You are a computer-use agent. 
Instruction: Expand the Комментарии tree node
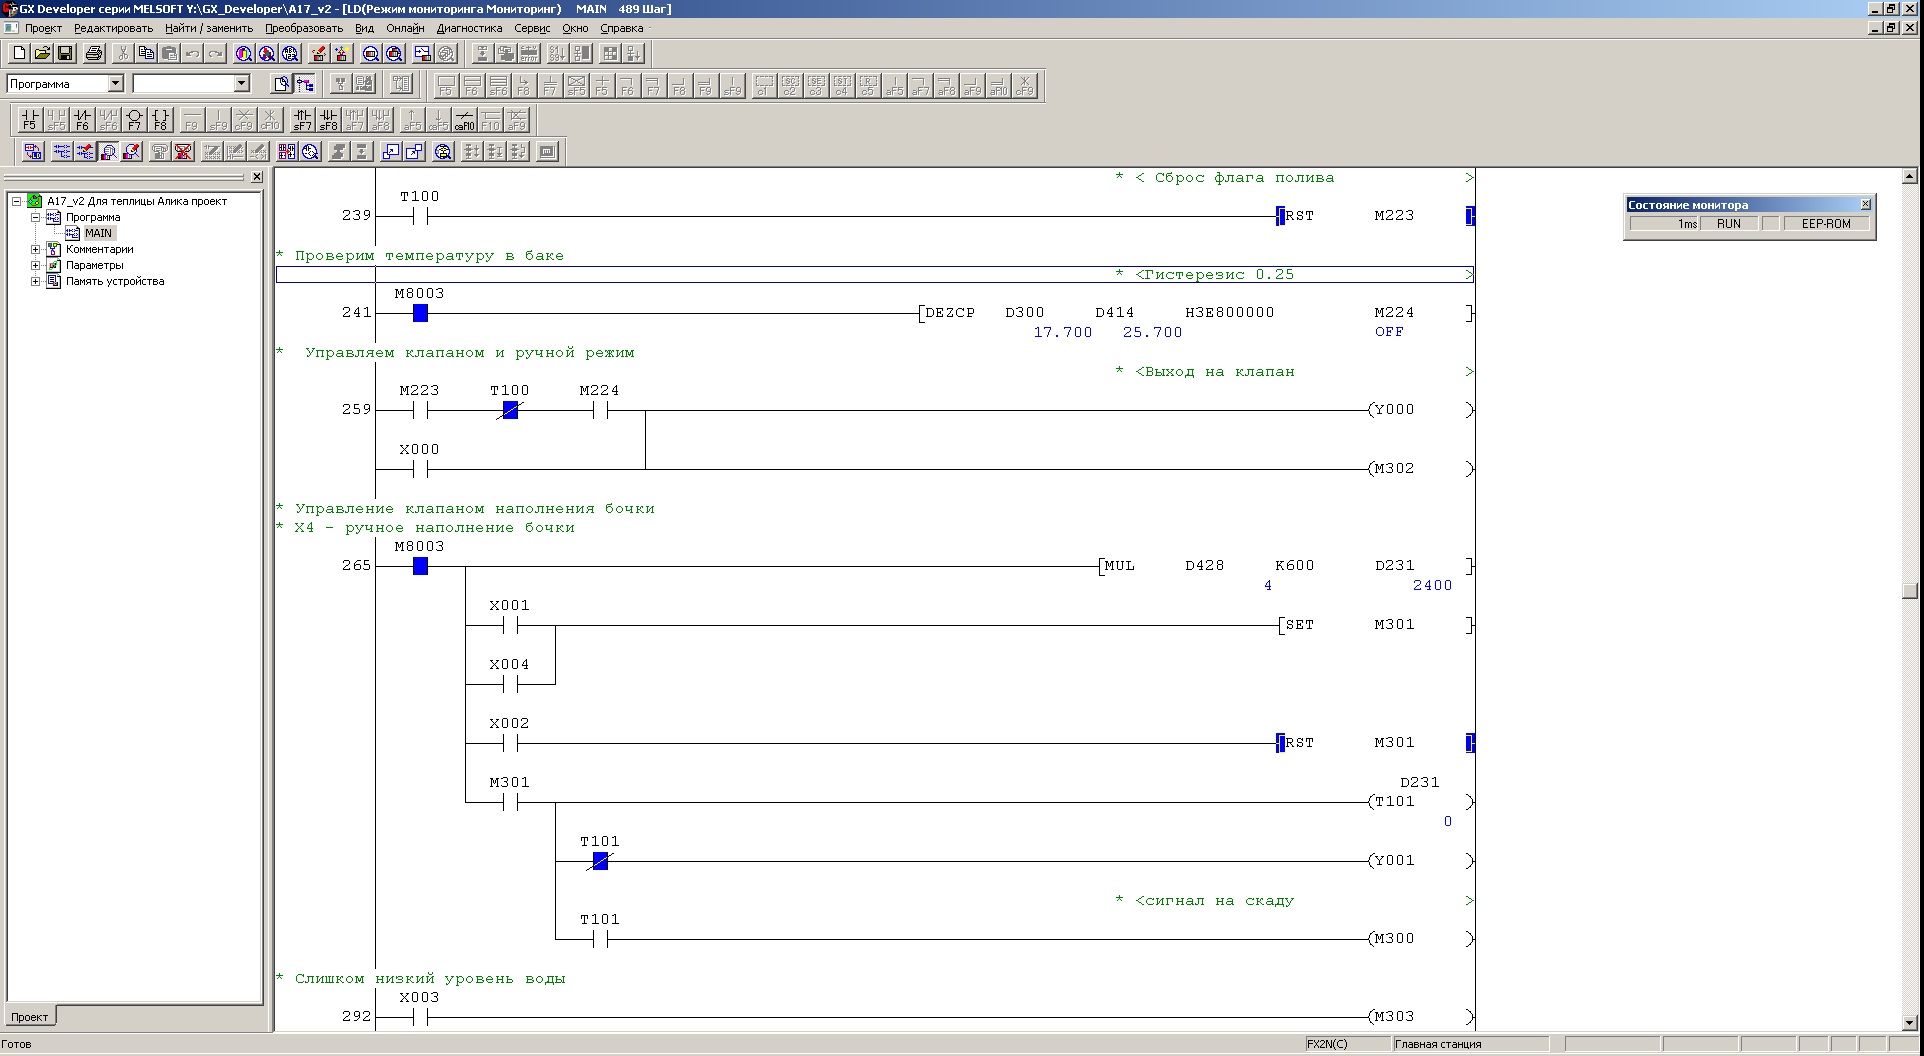point(35,249)
